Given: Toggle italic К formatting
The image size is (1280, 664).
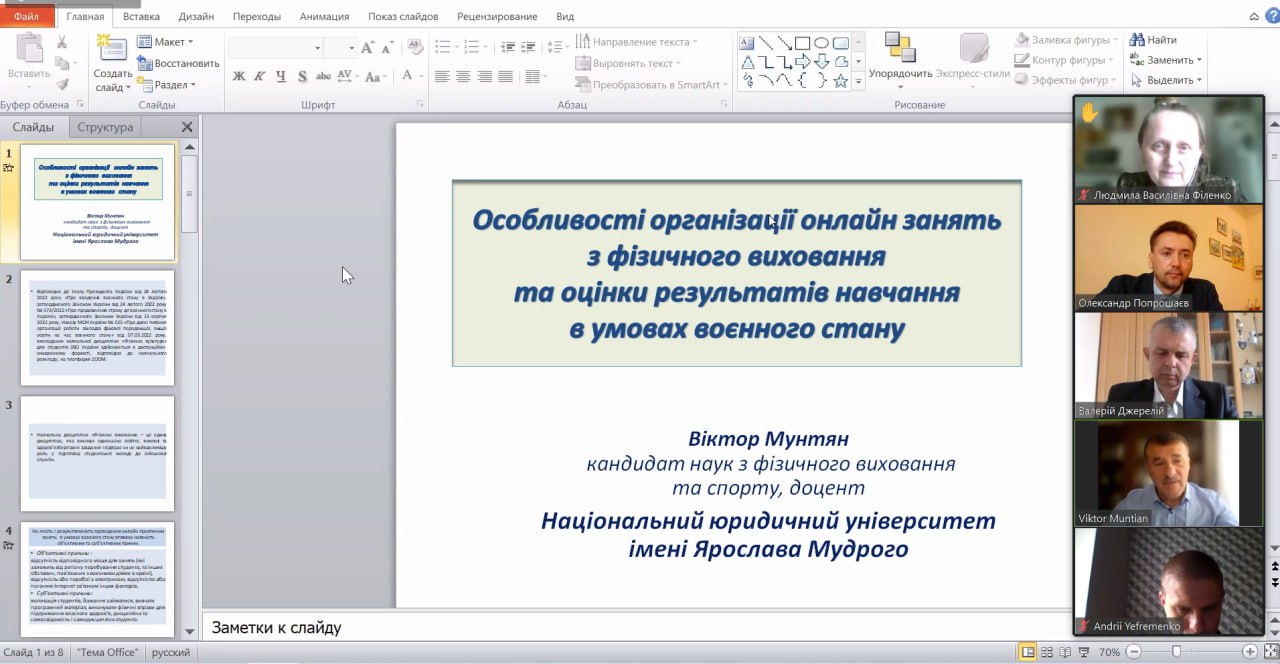Looking at the screenshot, I should point(259,77).
